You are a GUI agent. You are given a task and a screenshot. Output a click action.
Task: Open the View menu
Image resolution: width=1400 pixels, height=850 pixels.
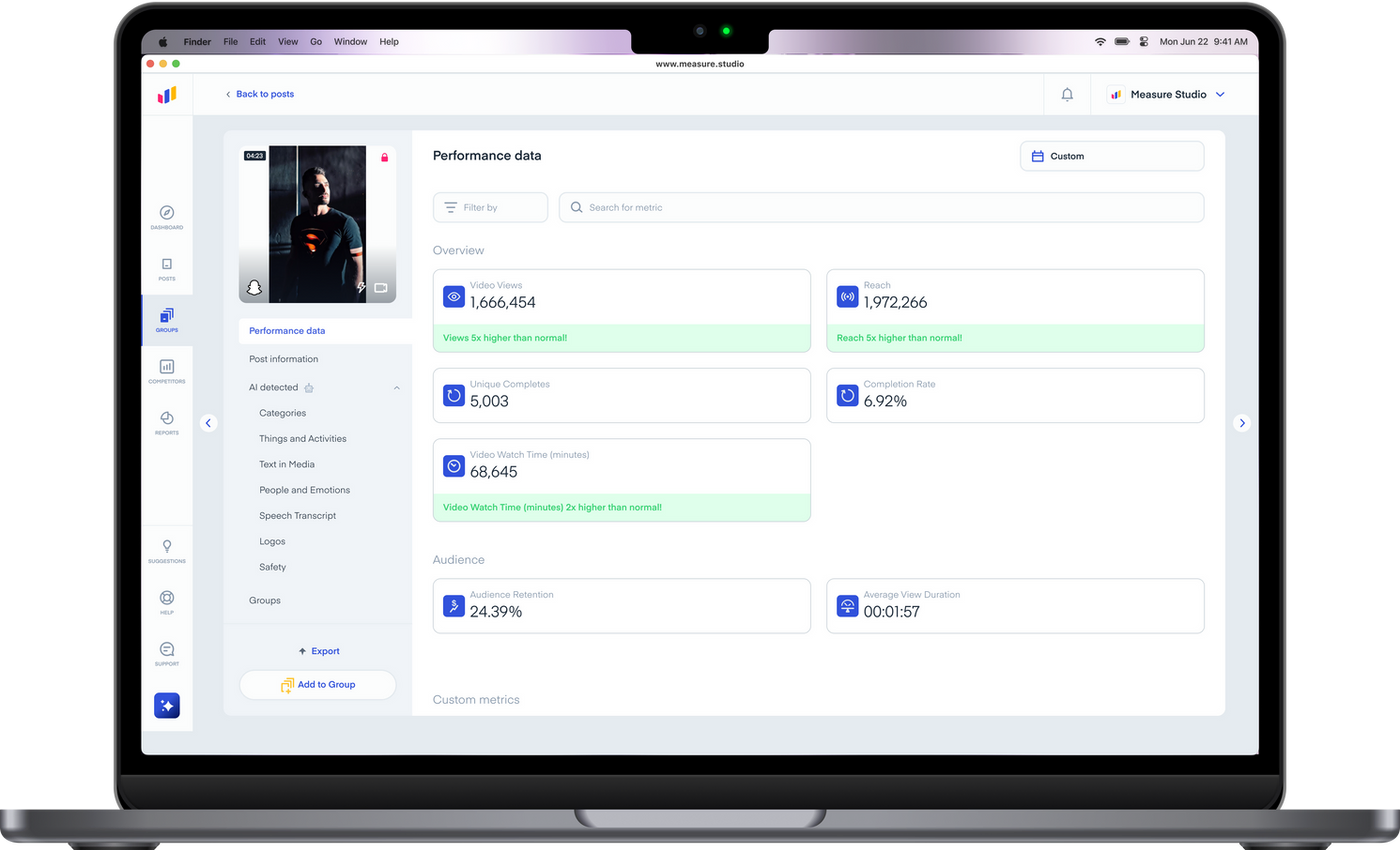pyautogui.click(x=288, y=42)
